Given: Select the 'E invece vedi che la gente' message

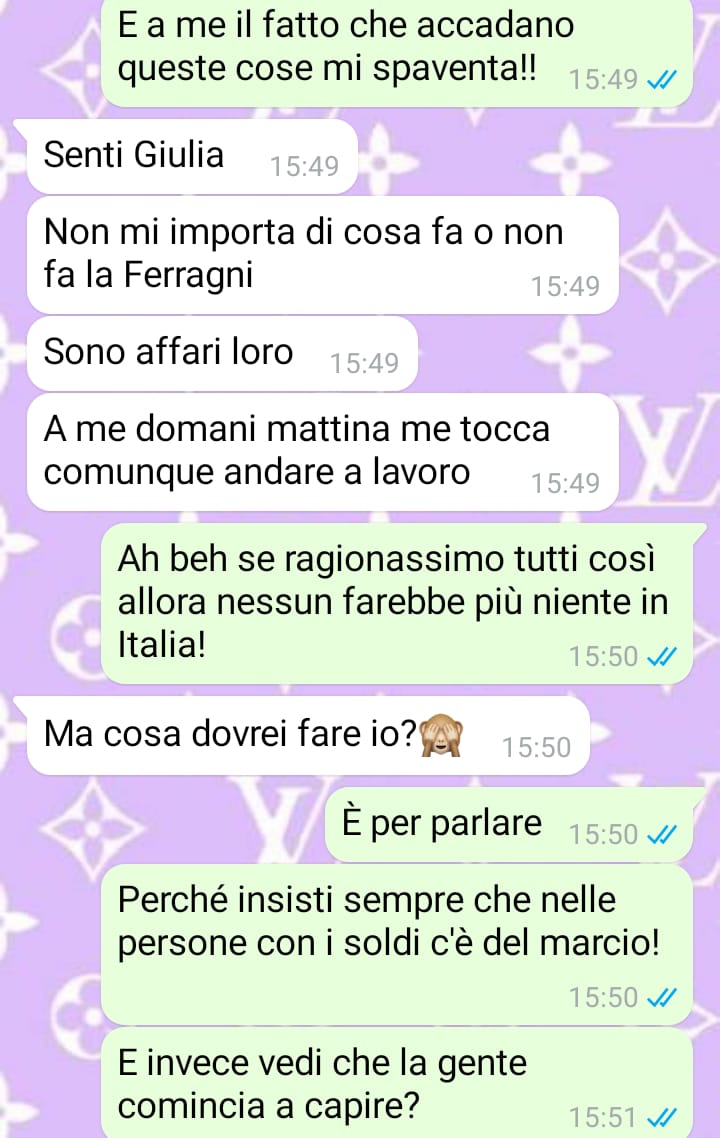Looking at the screenshot, I should 396,1083.
